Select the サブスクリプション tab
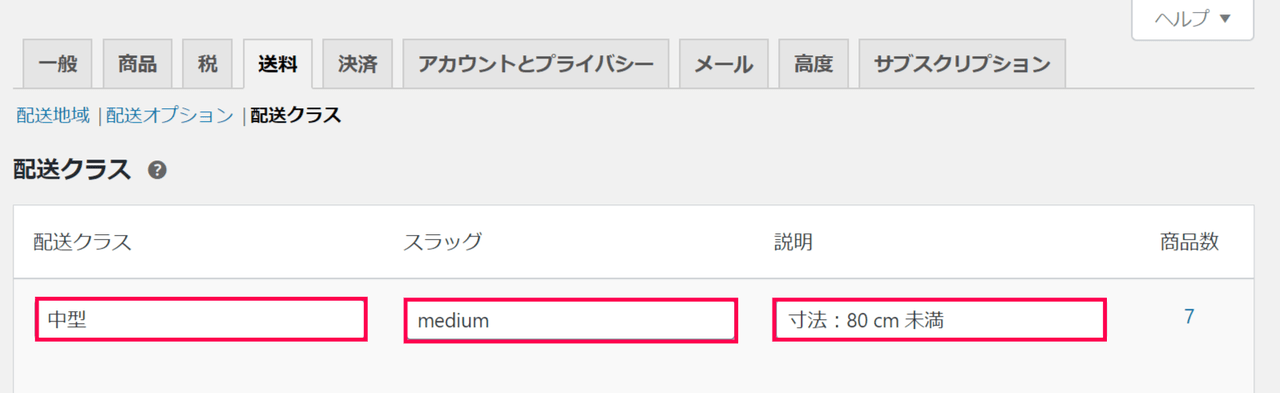Image resolution: width=1280 pixels, height=393 pixels. pyautogui.click(x=962, y=65)
